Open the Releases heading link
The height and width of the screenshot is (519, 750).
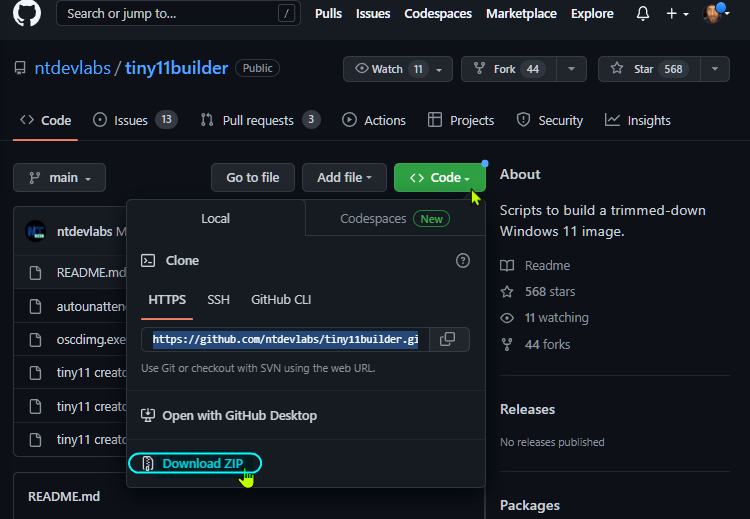527,409
